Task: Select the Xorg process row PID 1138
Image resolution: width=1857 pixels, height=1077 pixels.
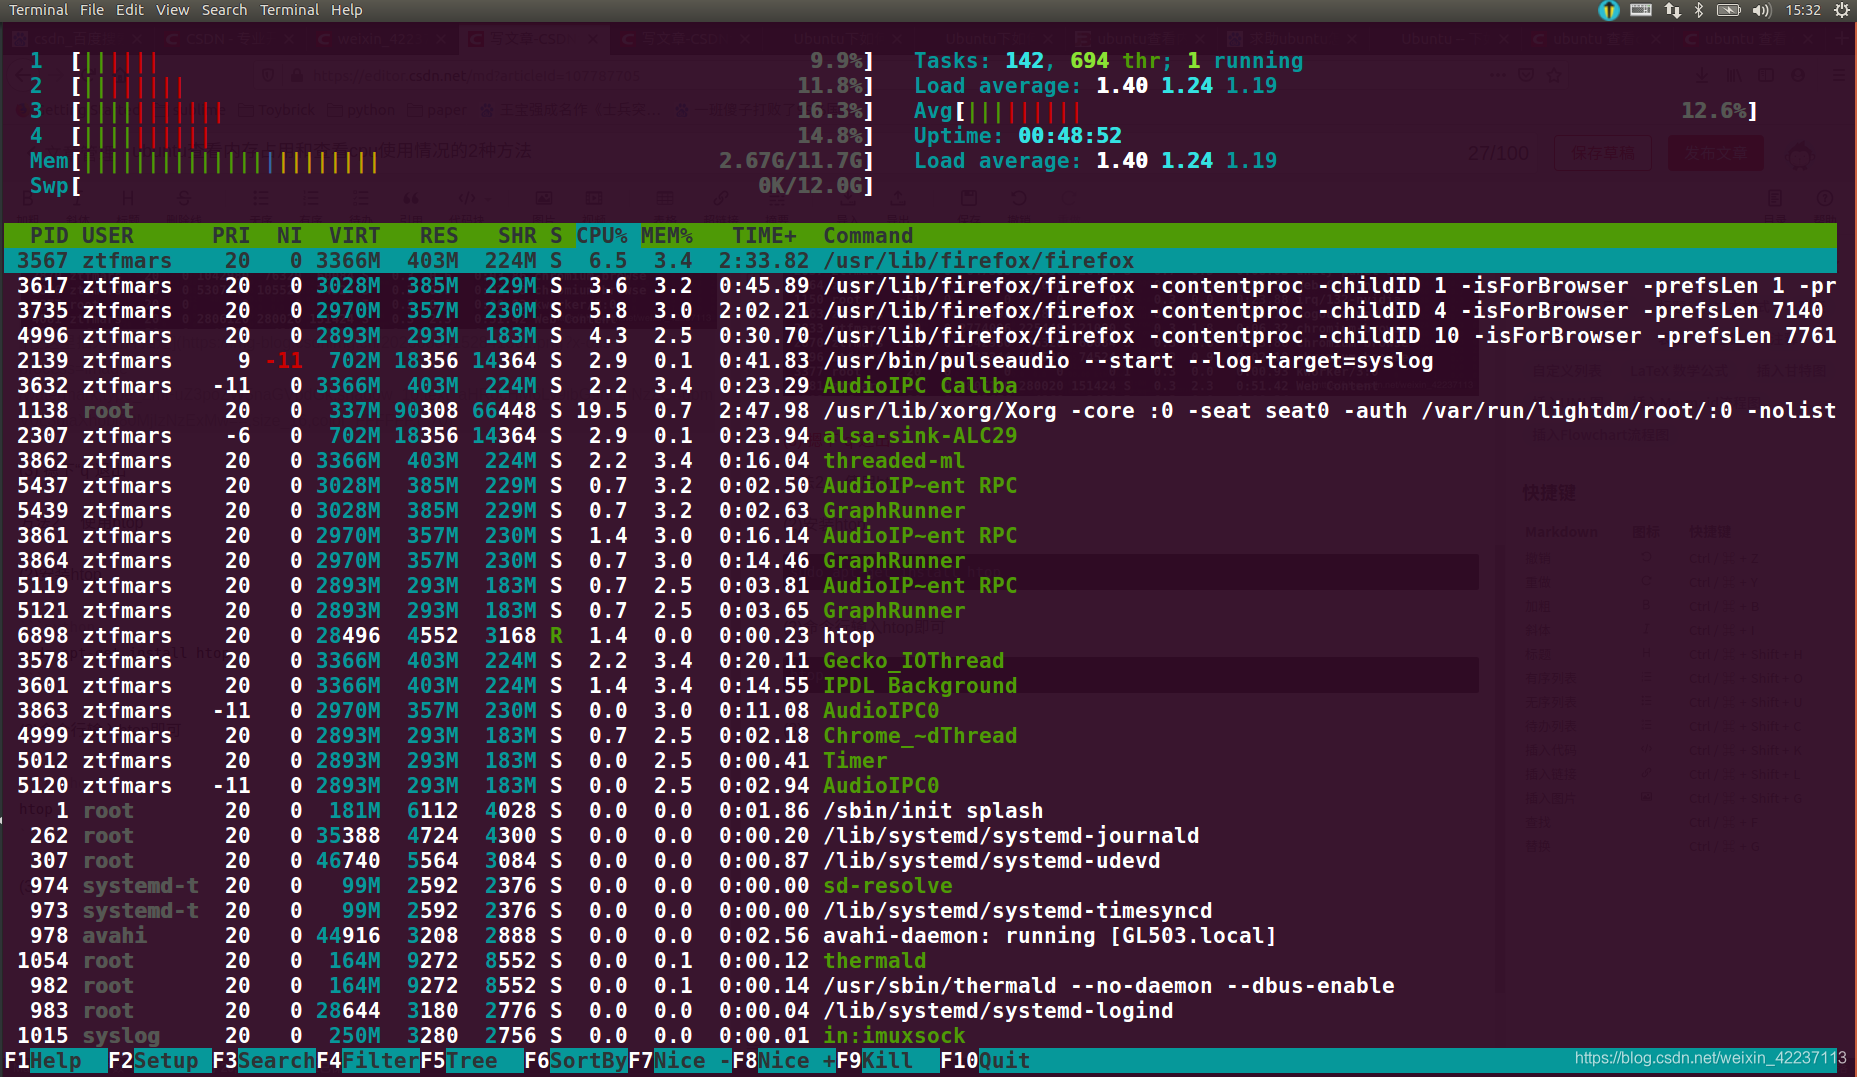Action: [x=920, y=411]
